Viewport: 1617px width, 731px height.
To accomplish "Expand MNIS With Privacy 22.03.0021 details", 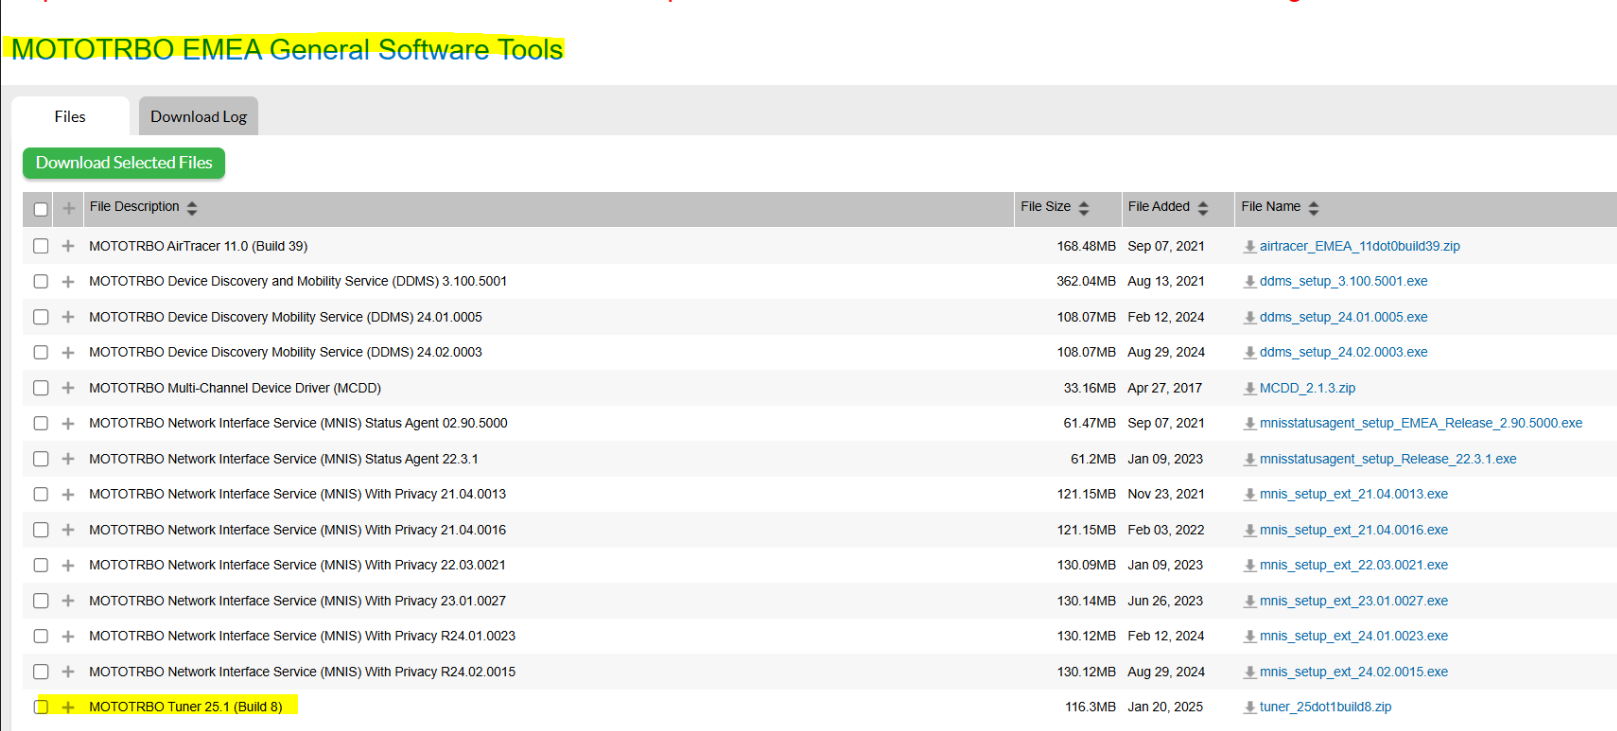I will pos(68,566).
